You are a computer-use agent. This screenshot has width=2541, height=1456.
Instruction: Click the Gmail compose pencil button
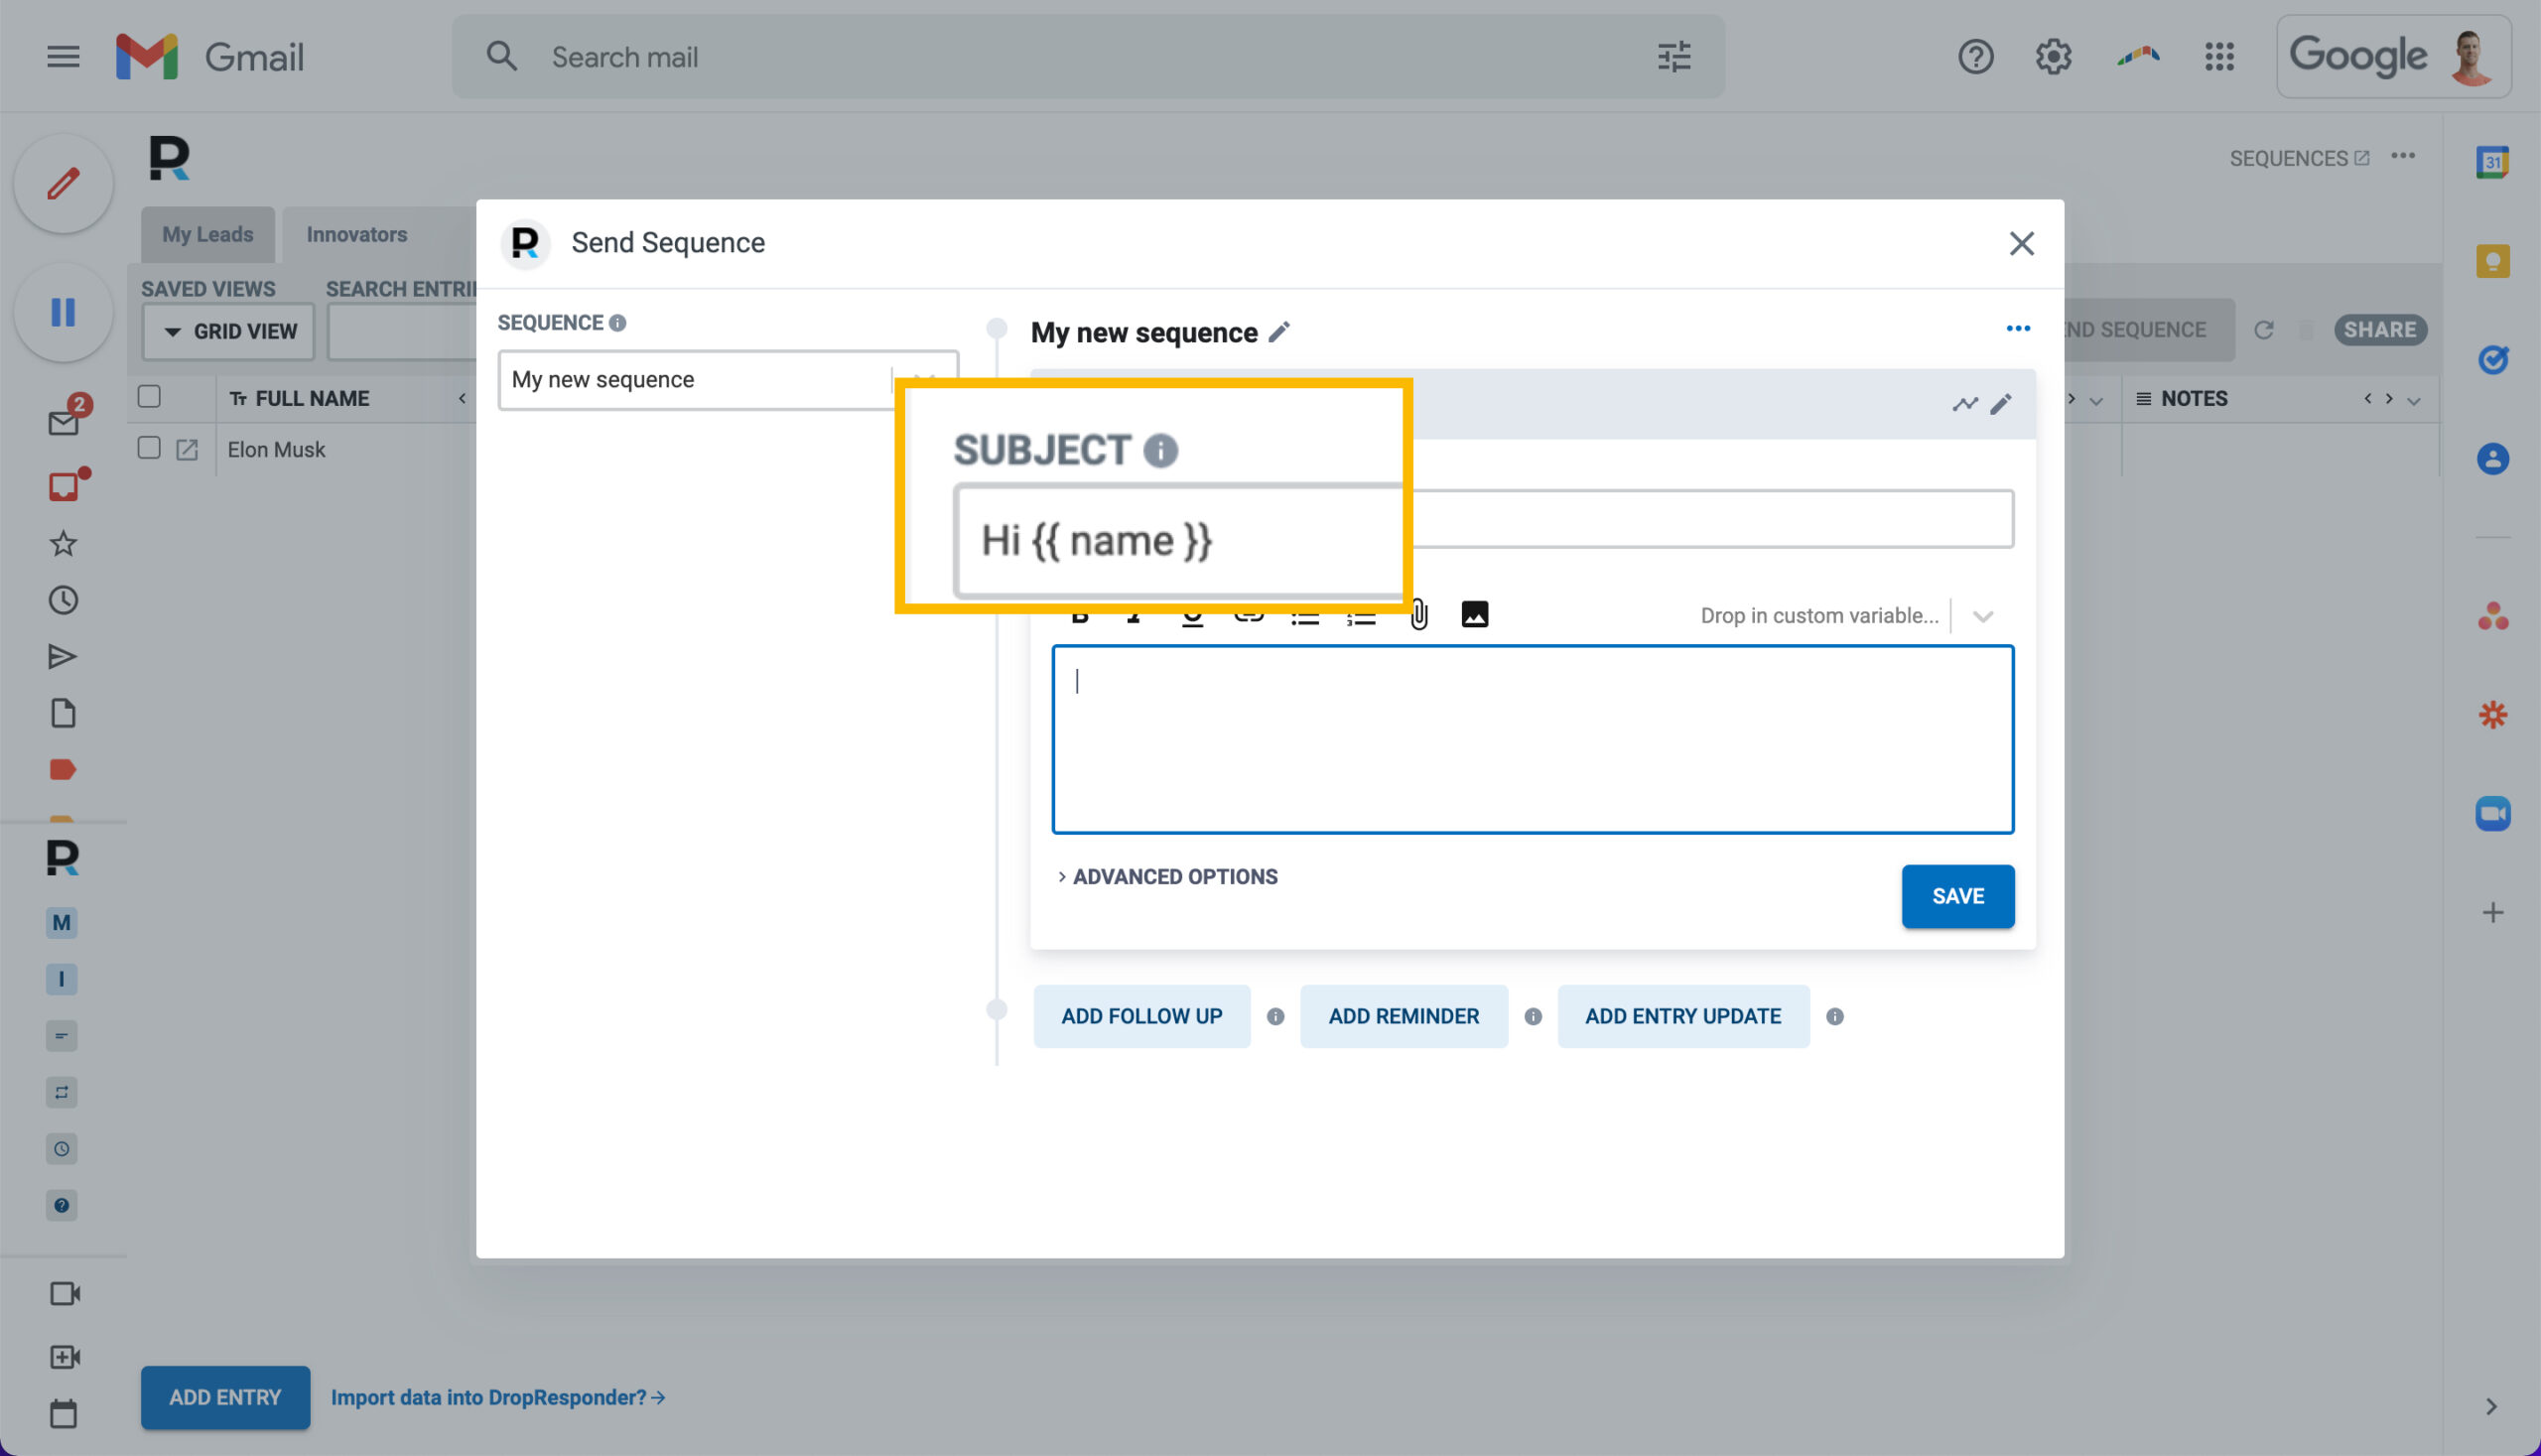63,184
